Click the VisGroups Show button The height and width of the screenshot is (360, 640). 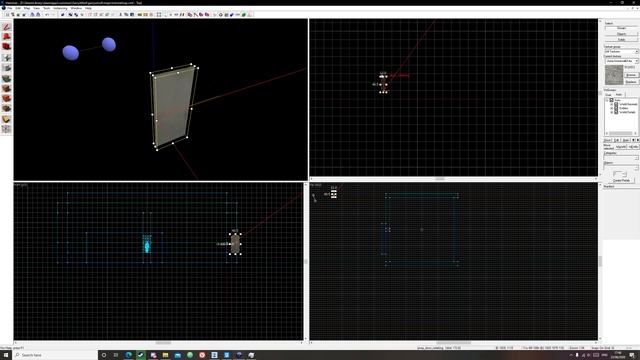click(x=608, y=140)
